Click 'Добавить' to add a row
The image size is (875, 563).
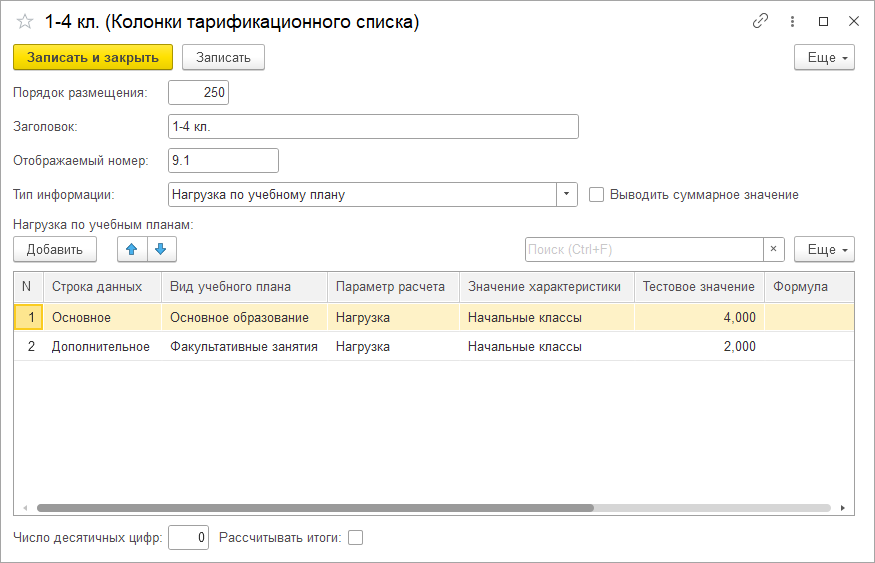[55, 249]
